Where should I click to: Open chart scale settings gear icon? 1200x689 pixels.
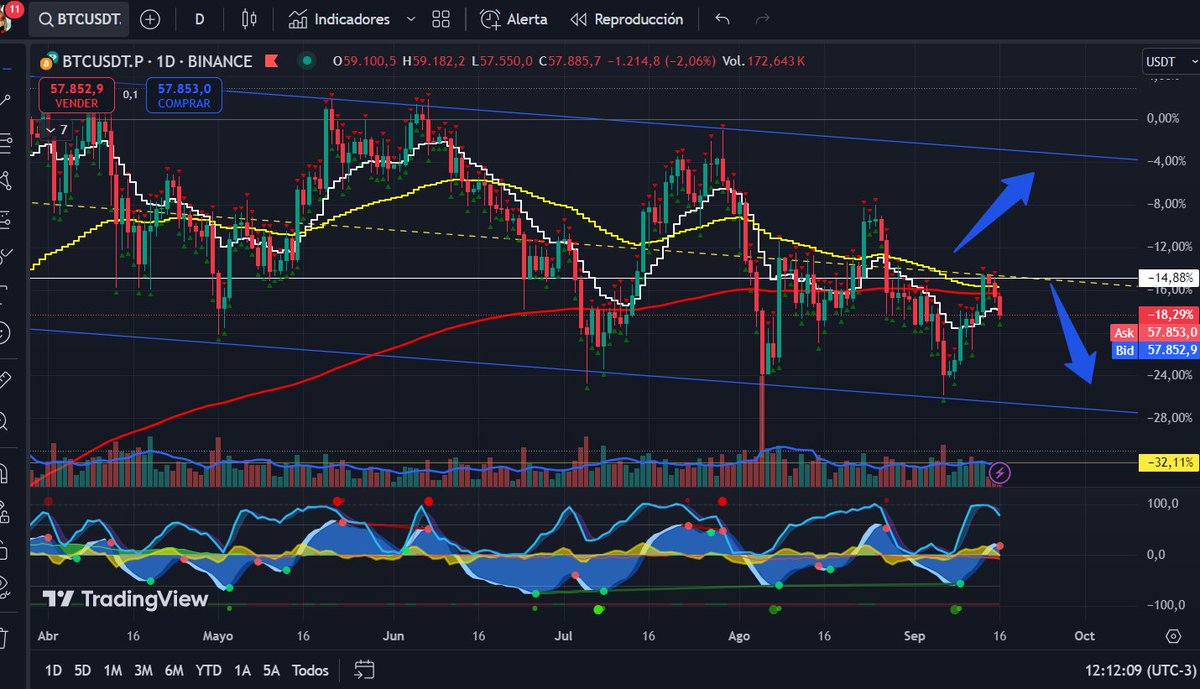pyautogui.click(x=1173, y=636)
